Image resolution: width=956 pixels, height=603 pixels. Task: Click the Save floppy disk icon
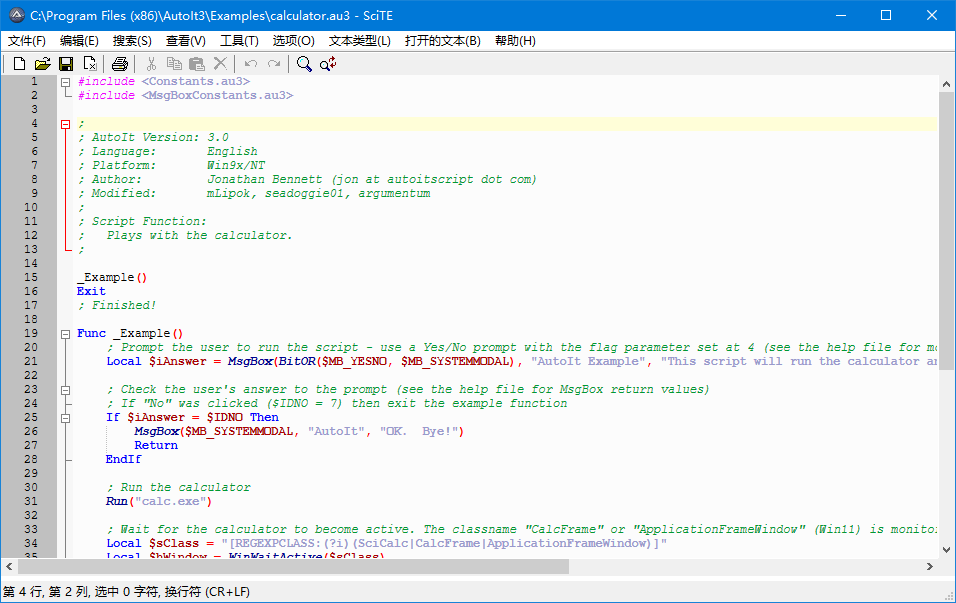coord(66,63)
